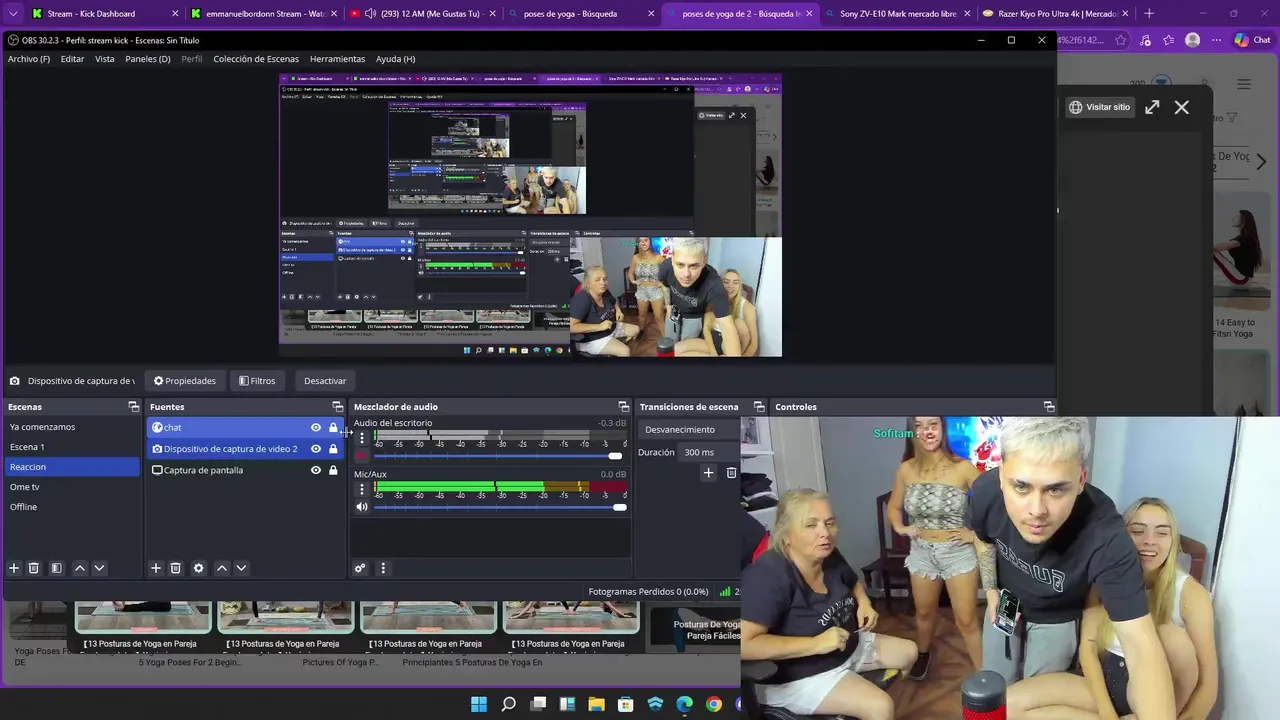Move source down in Fuentes toolbar
Screen dimensions: 1280x720
(241, 568)
